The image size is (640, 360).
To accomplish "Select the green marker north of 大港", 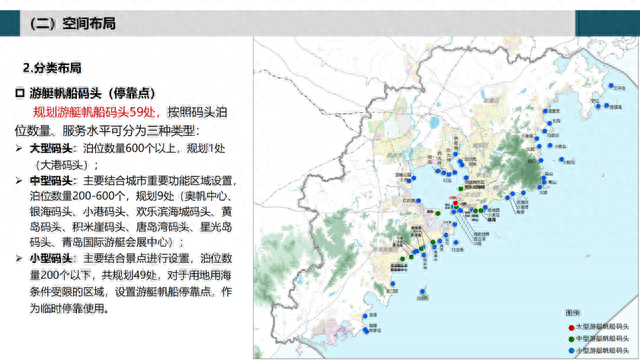I will click(x=461, y=189).
